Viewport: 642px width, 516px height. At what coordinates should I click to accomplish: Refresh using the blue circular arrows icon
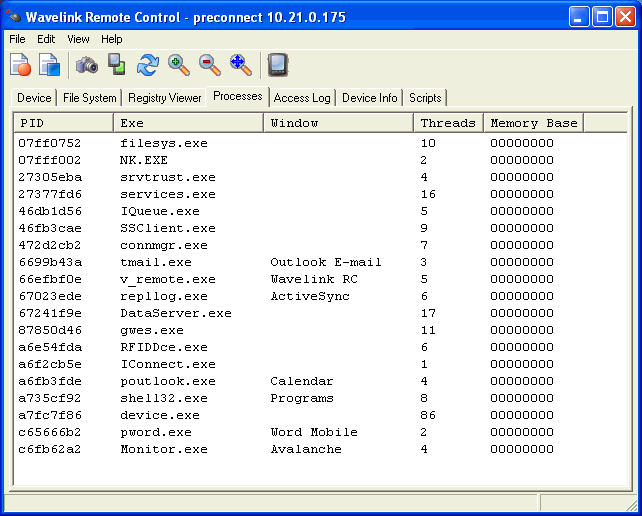coord(148,65)
